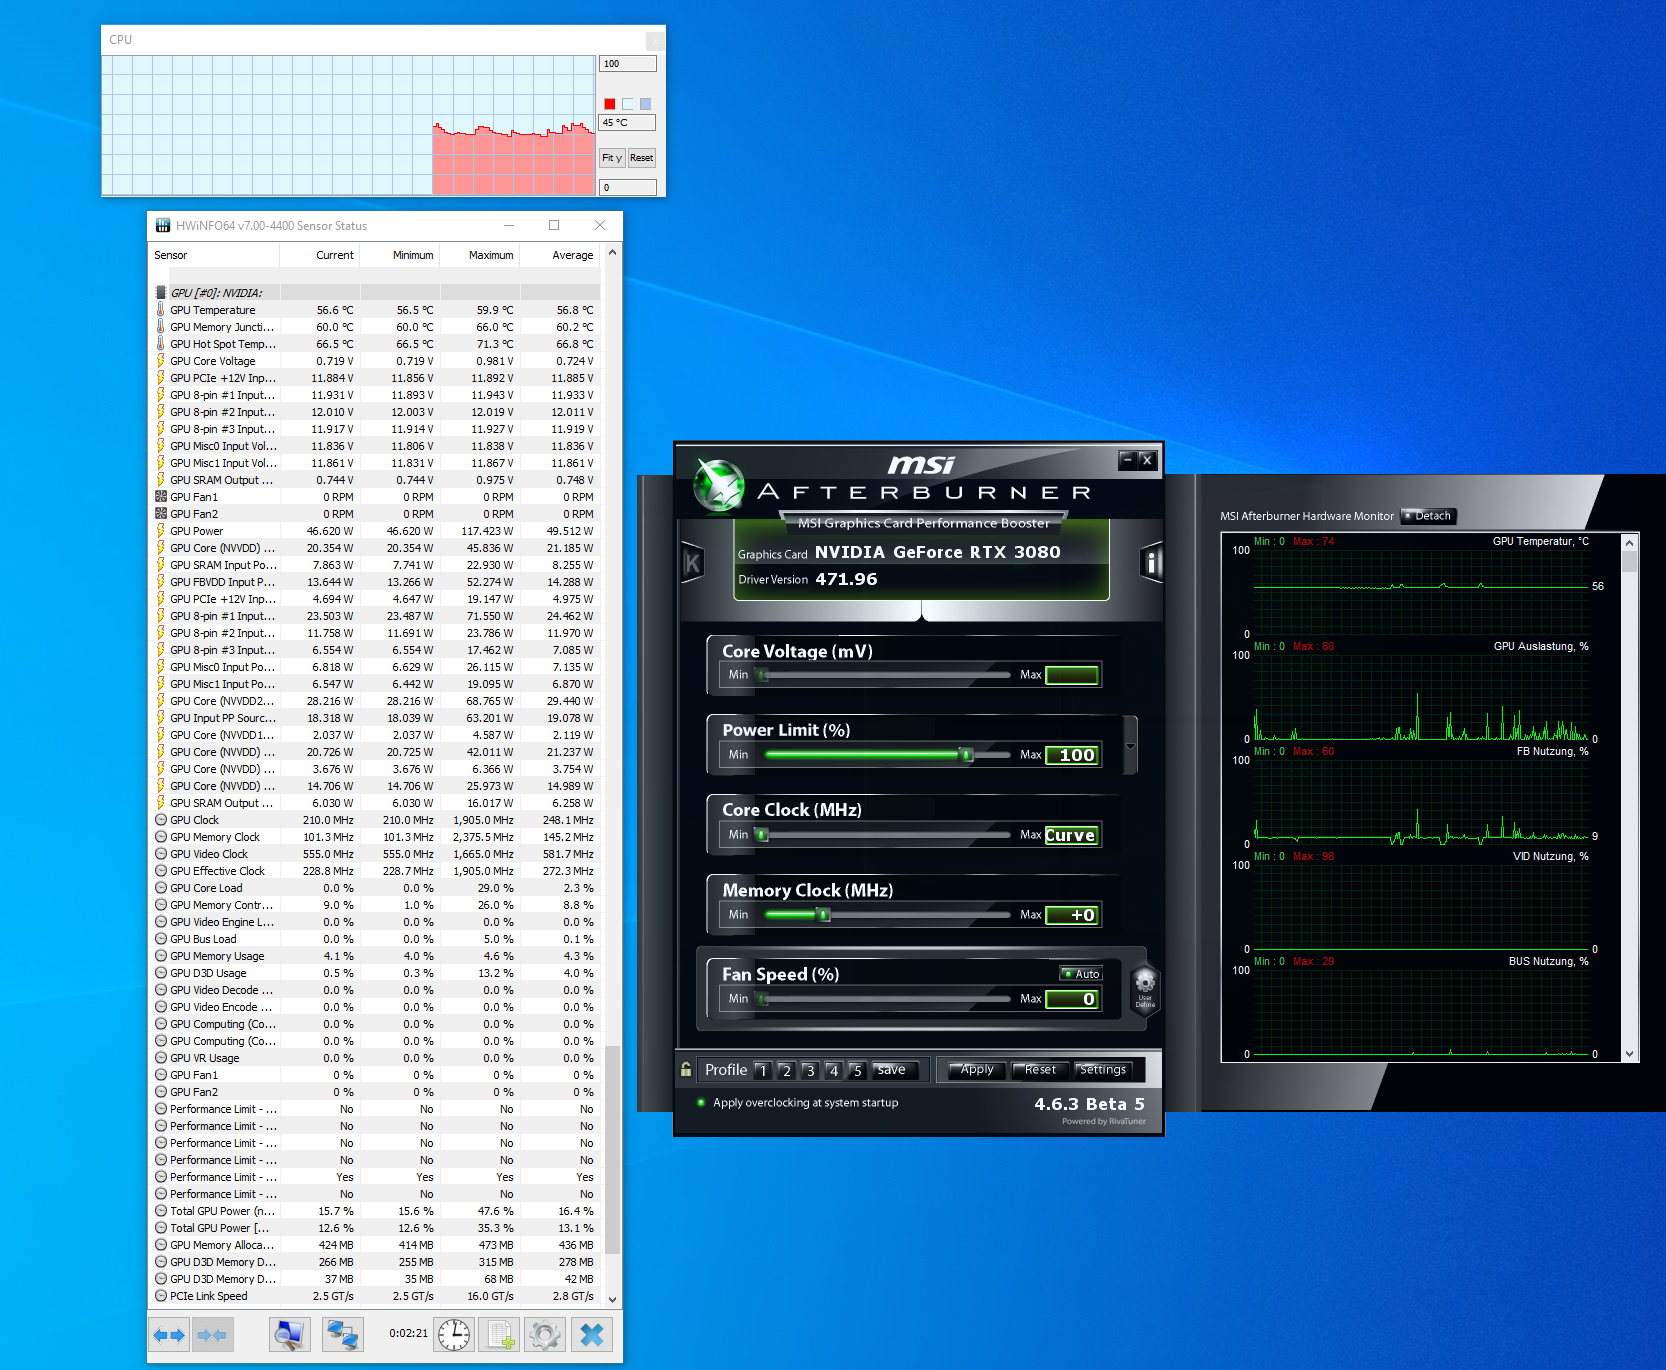Click the HWiNFO64 title bar app icon
Image resolution: width=1666 pixels, height=1370 pixels.
click(x=163, y=226)
